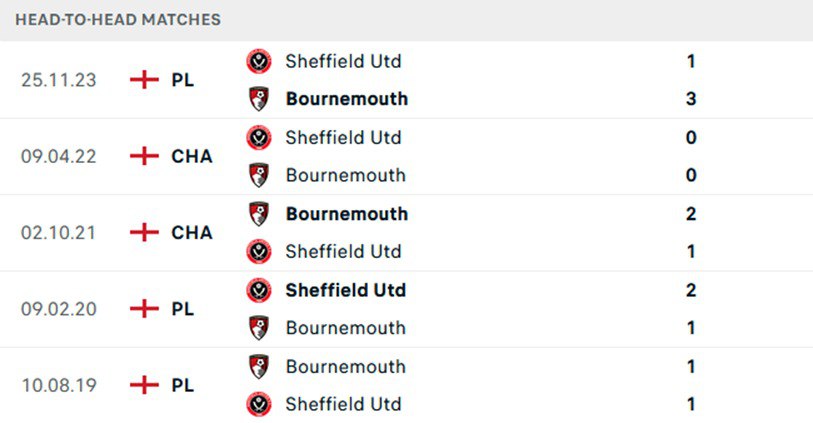
Task: Click England flag beside 10.08.19 PL
Action: click(145, 385)
